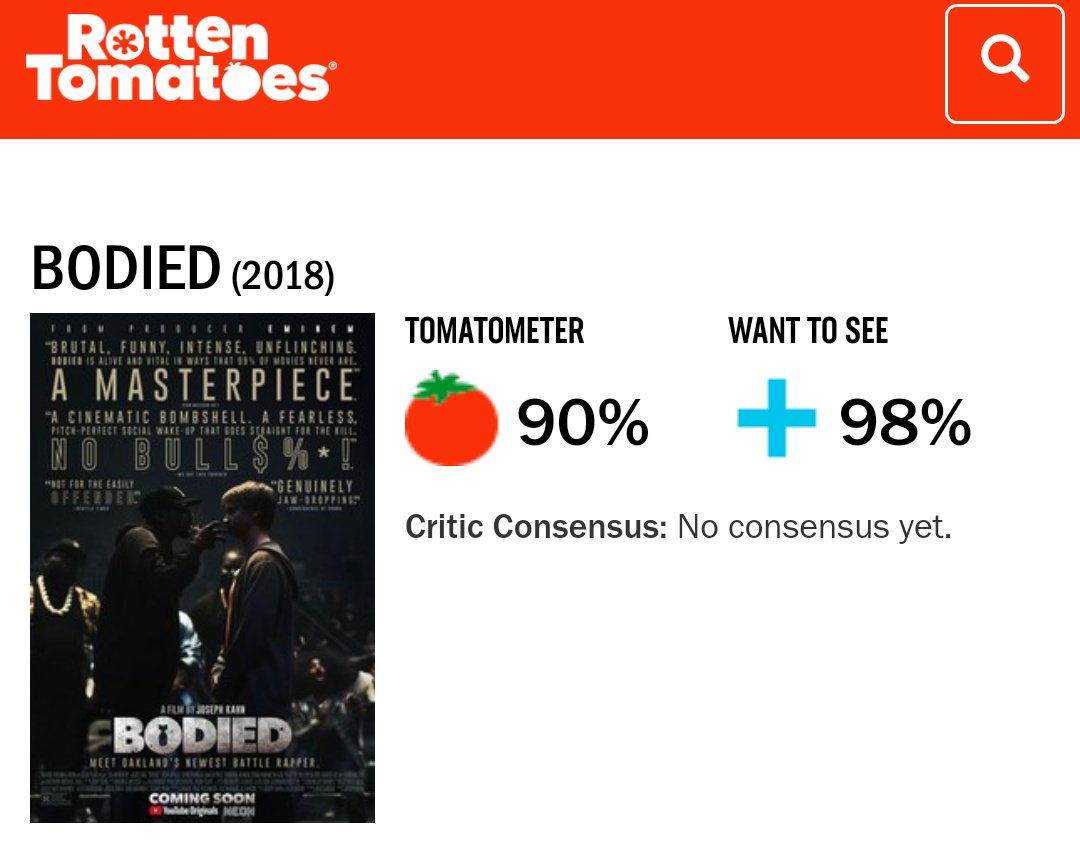The image size is (1080, 853).
Task: Click the BODIED movie poster
Action: coord(203,570)
